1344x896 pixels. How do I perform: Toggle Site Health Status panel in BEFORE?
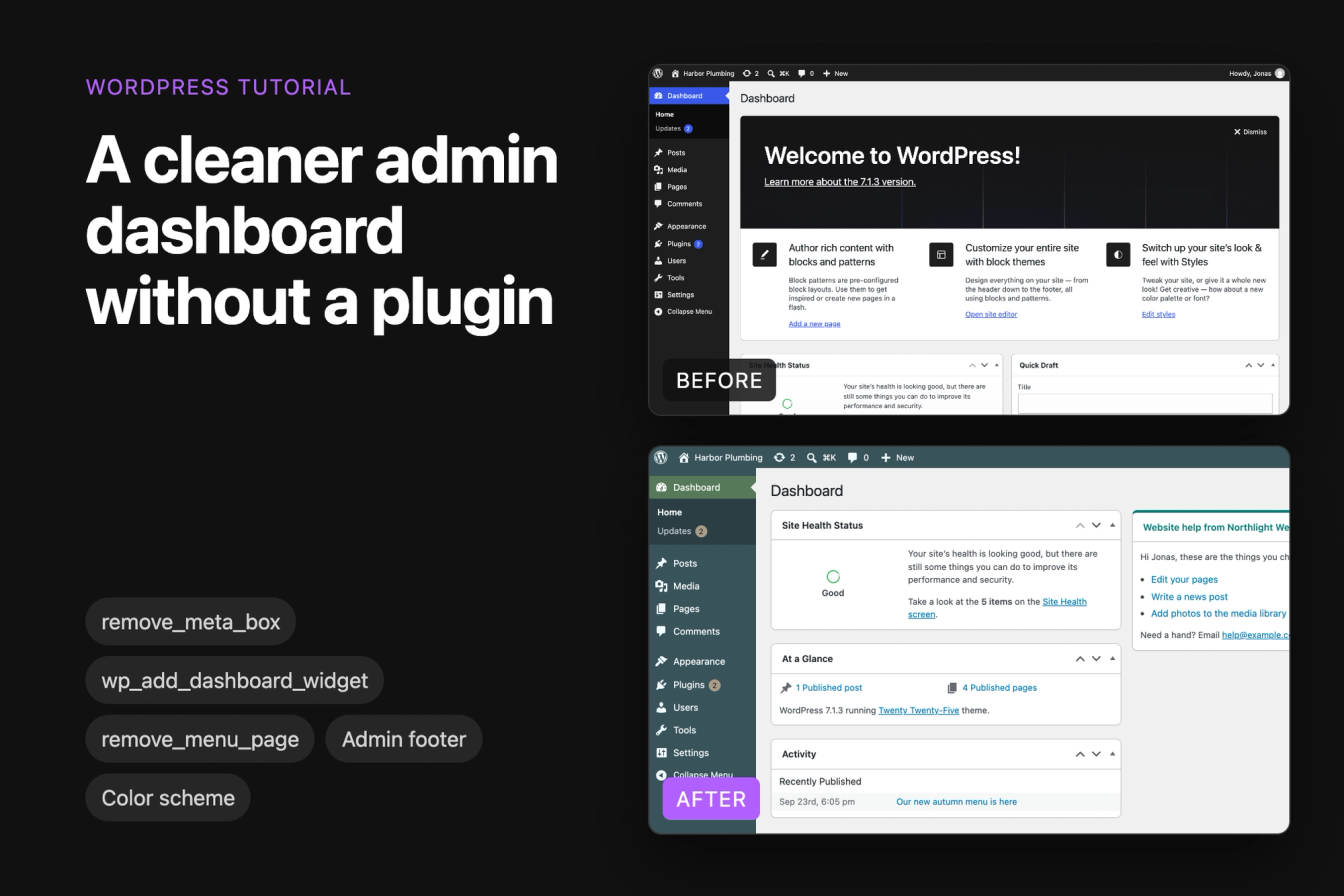tap(997, 365)
